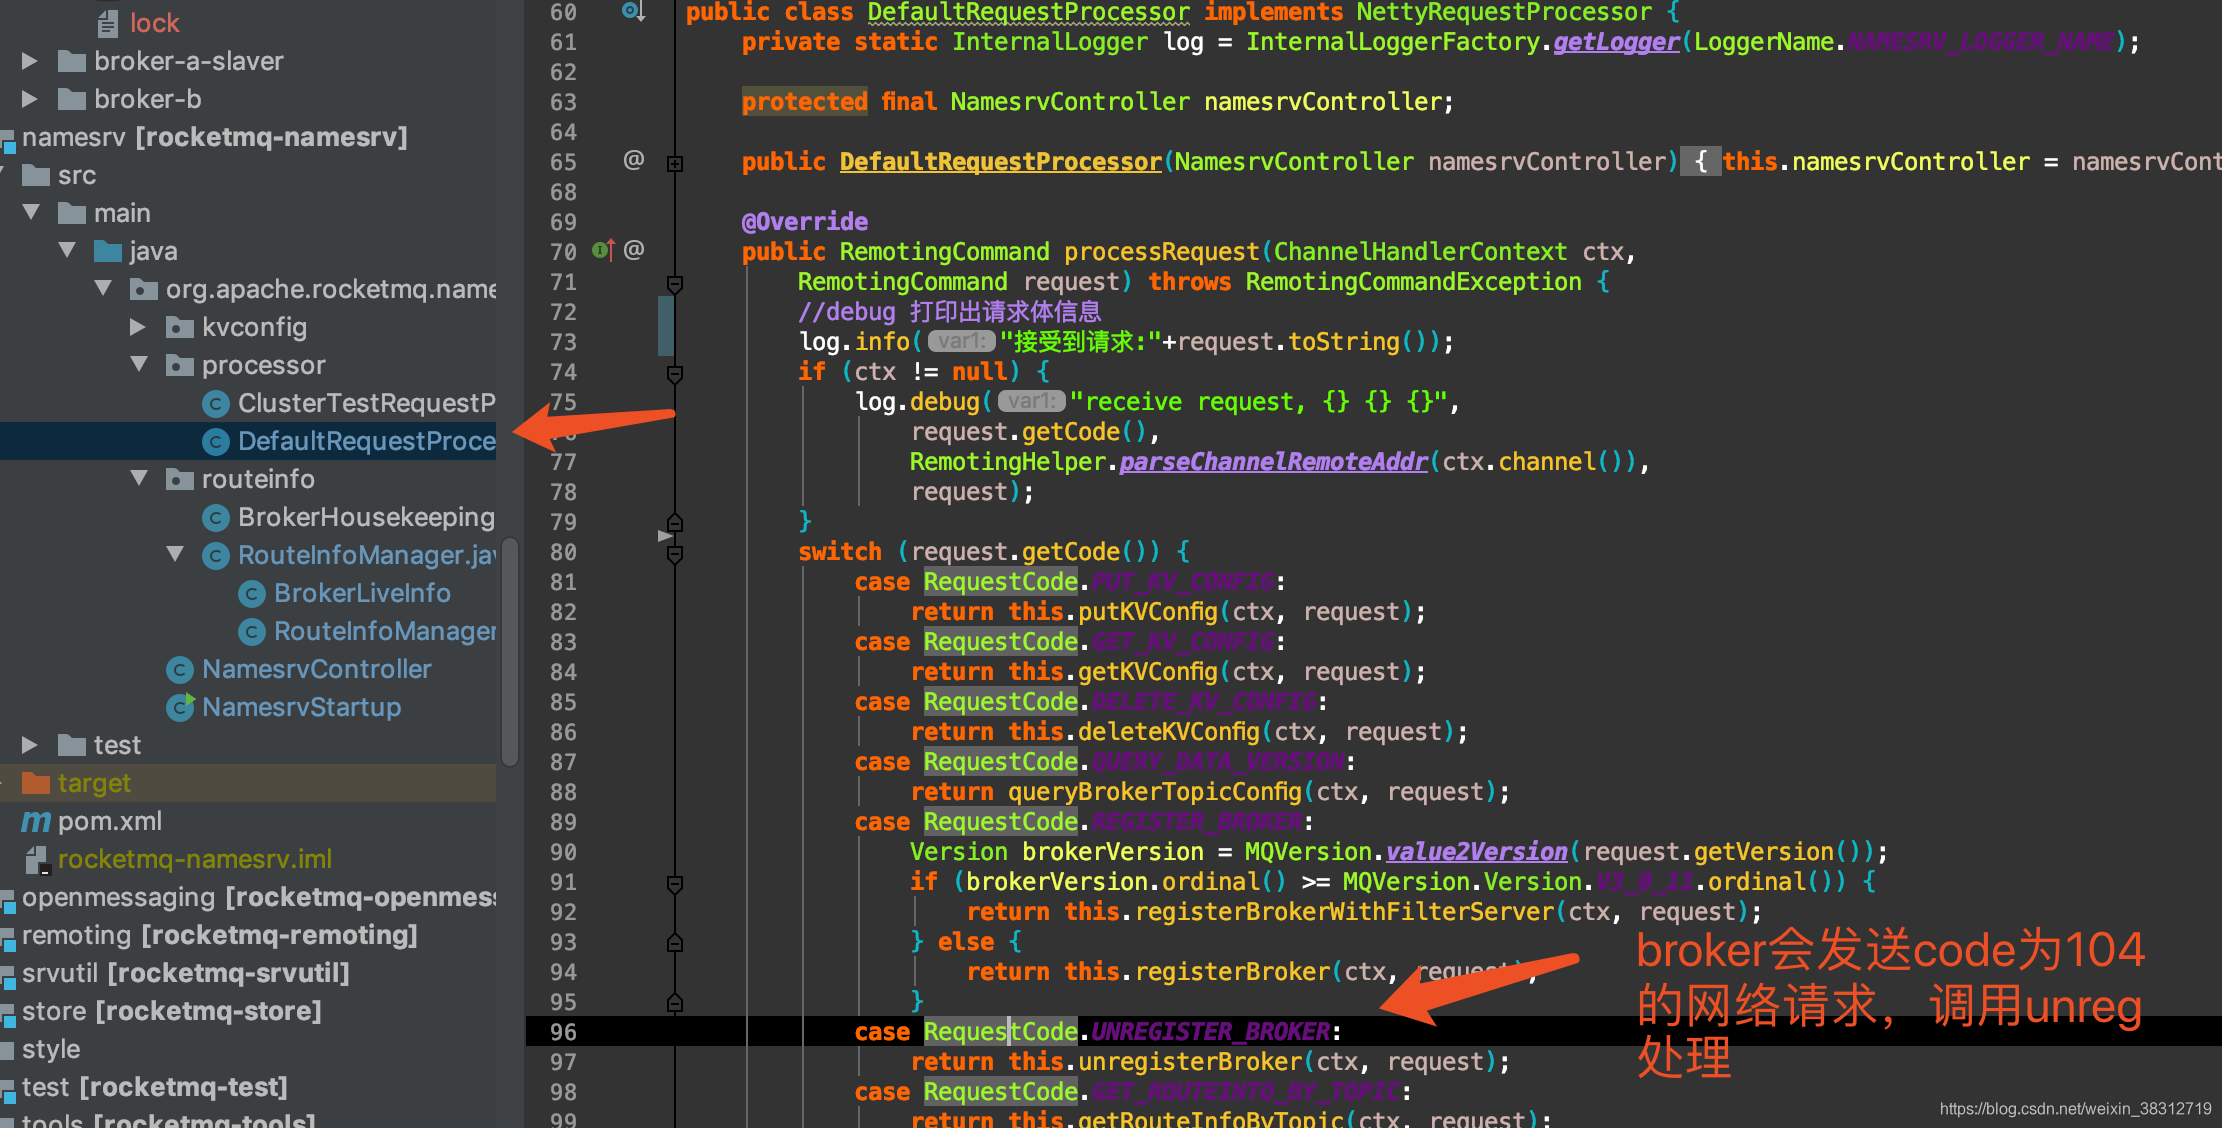2222x1128 pixels.
Task: Expand the folded constructor on line 65
Action: coord(675,163)
